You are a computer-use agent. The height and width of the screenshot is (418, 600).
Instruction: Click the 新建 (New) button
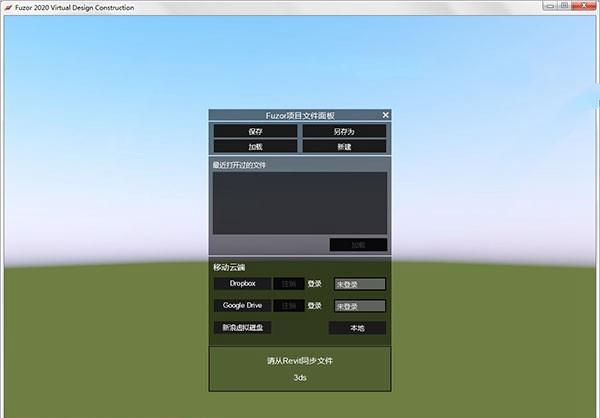[344, 146]
